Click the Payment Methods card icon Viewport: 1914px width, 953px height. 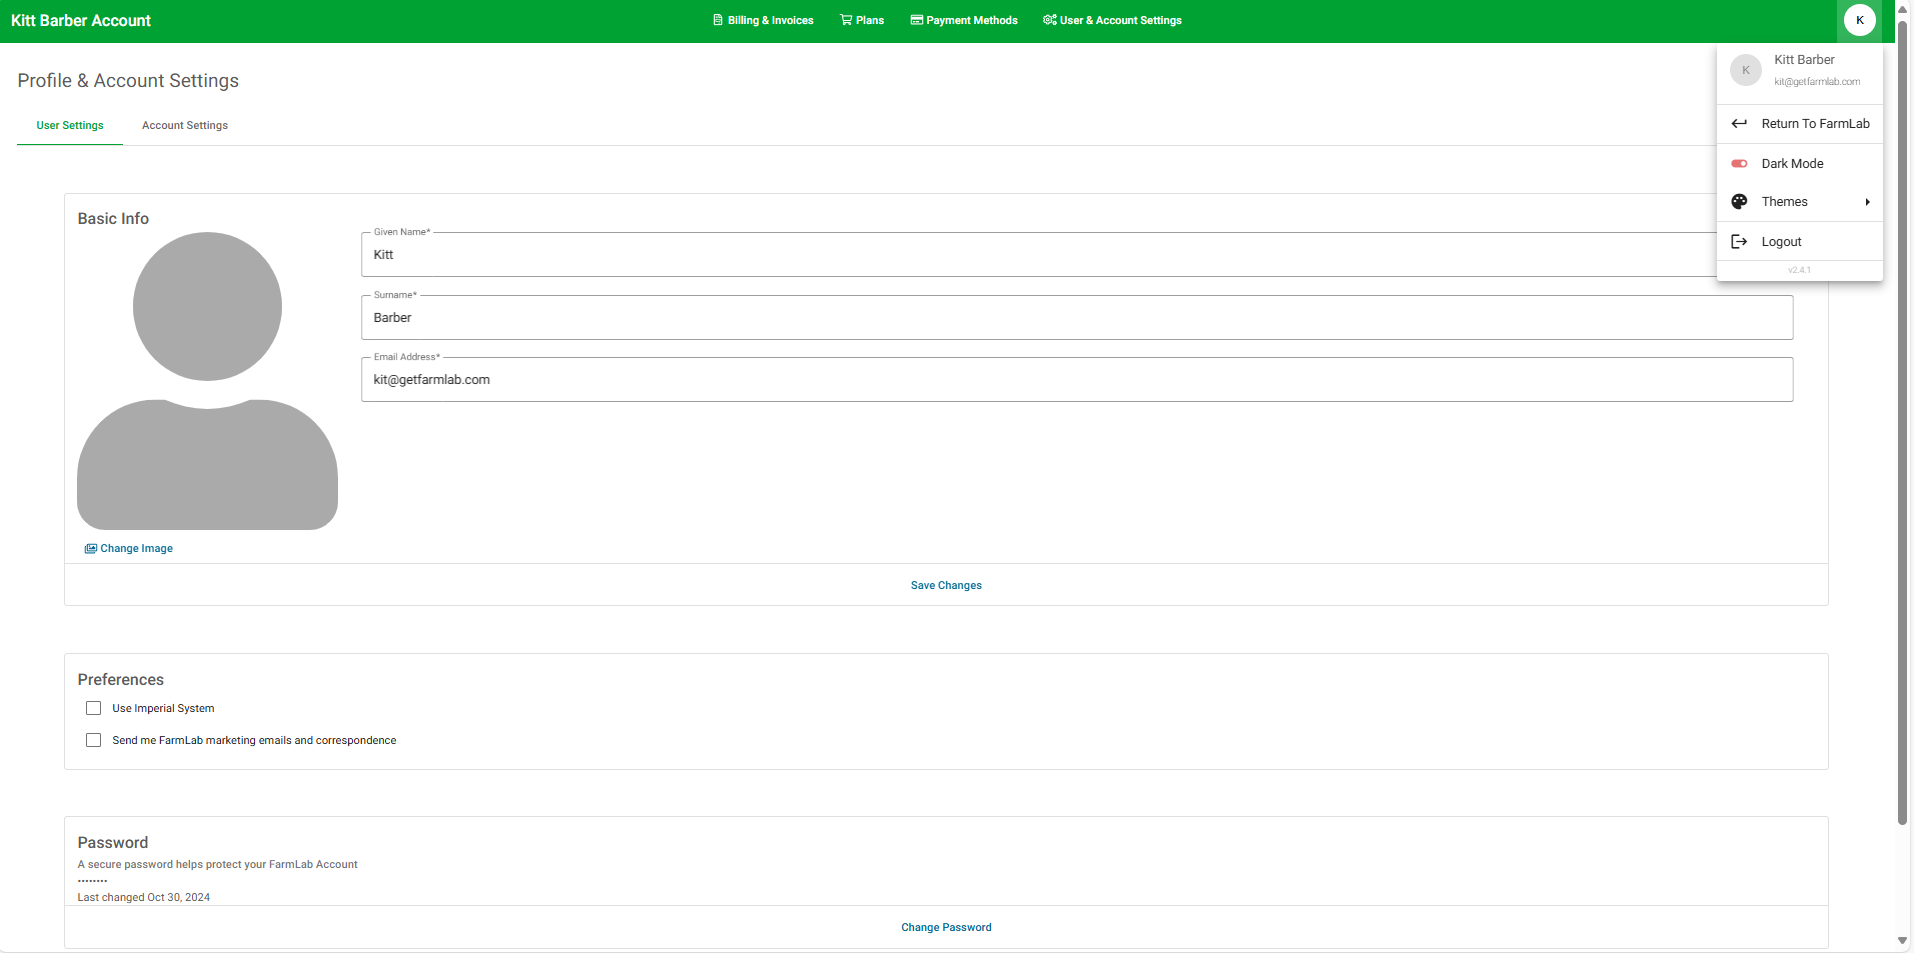(916, 20)
